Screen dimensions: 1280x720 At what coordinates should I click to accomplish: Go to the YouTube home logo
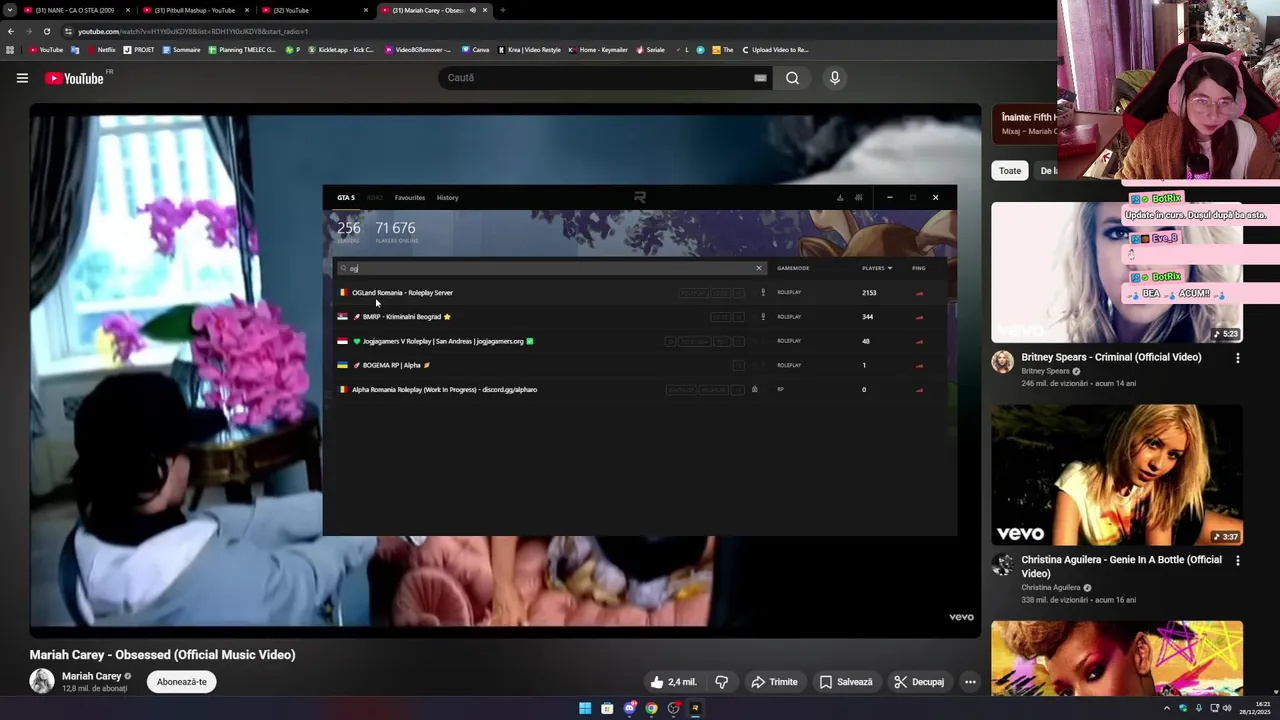[x=74, y=78]
